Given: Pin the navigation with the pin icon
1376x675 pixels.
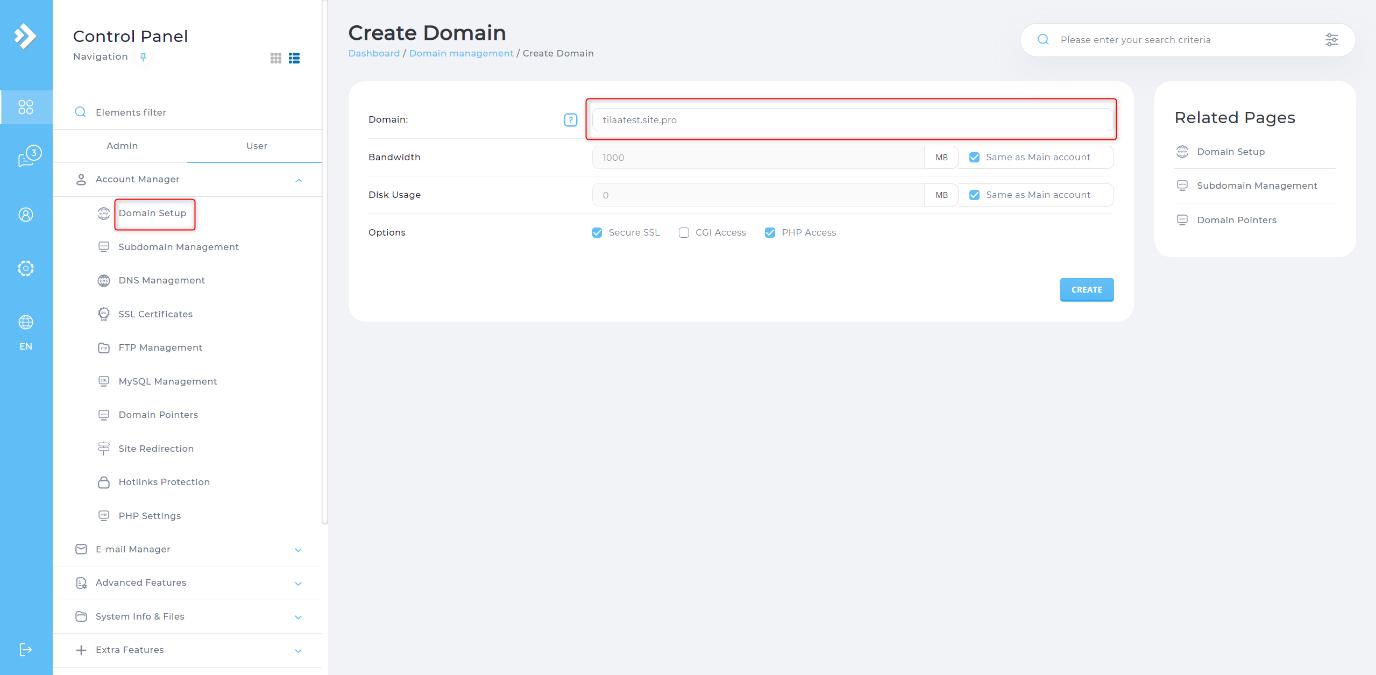Looking at the screenshot, I should [x=143, y=57].
